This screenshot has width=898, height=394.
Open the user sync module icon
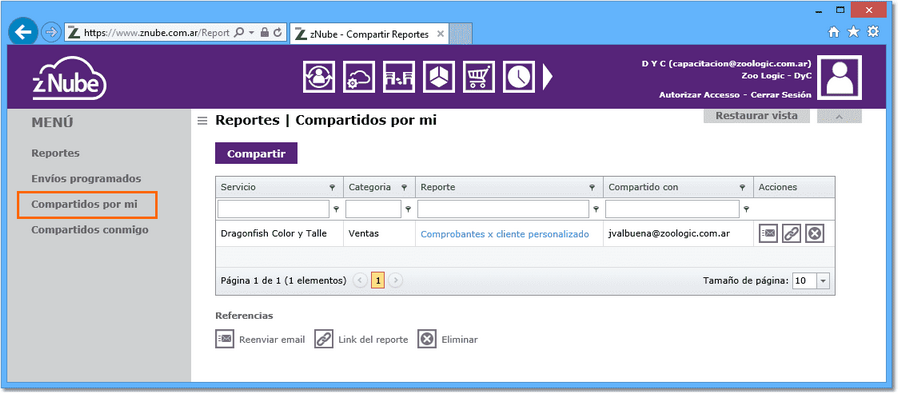318,77
